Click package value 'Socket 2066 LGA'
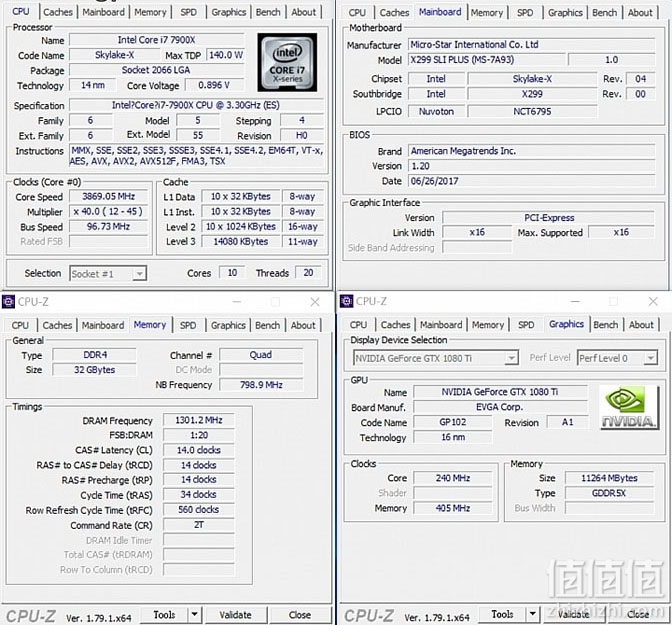 point(156,70)
